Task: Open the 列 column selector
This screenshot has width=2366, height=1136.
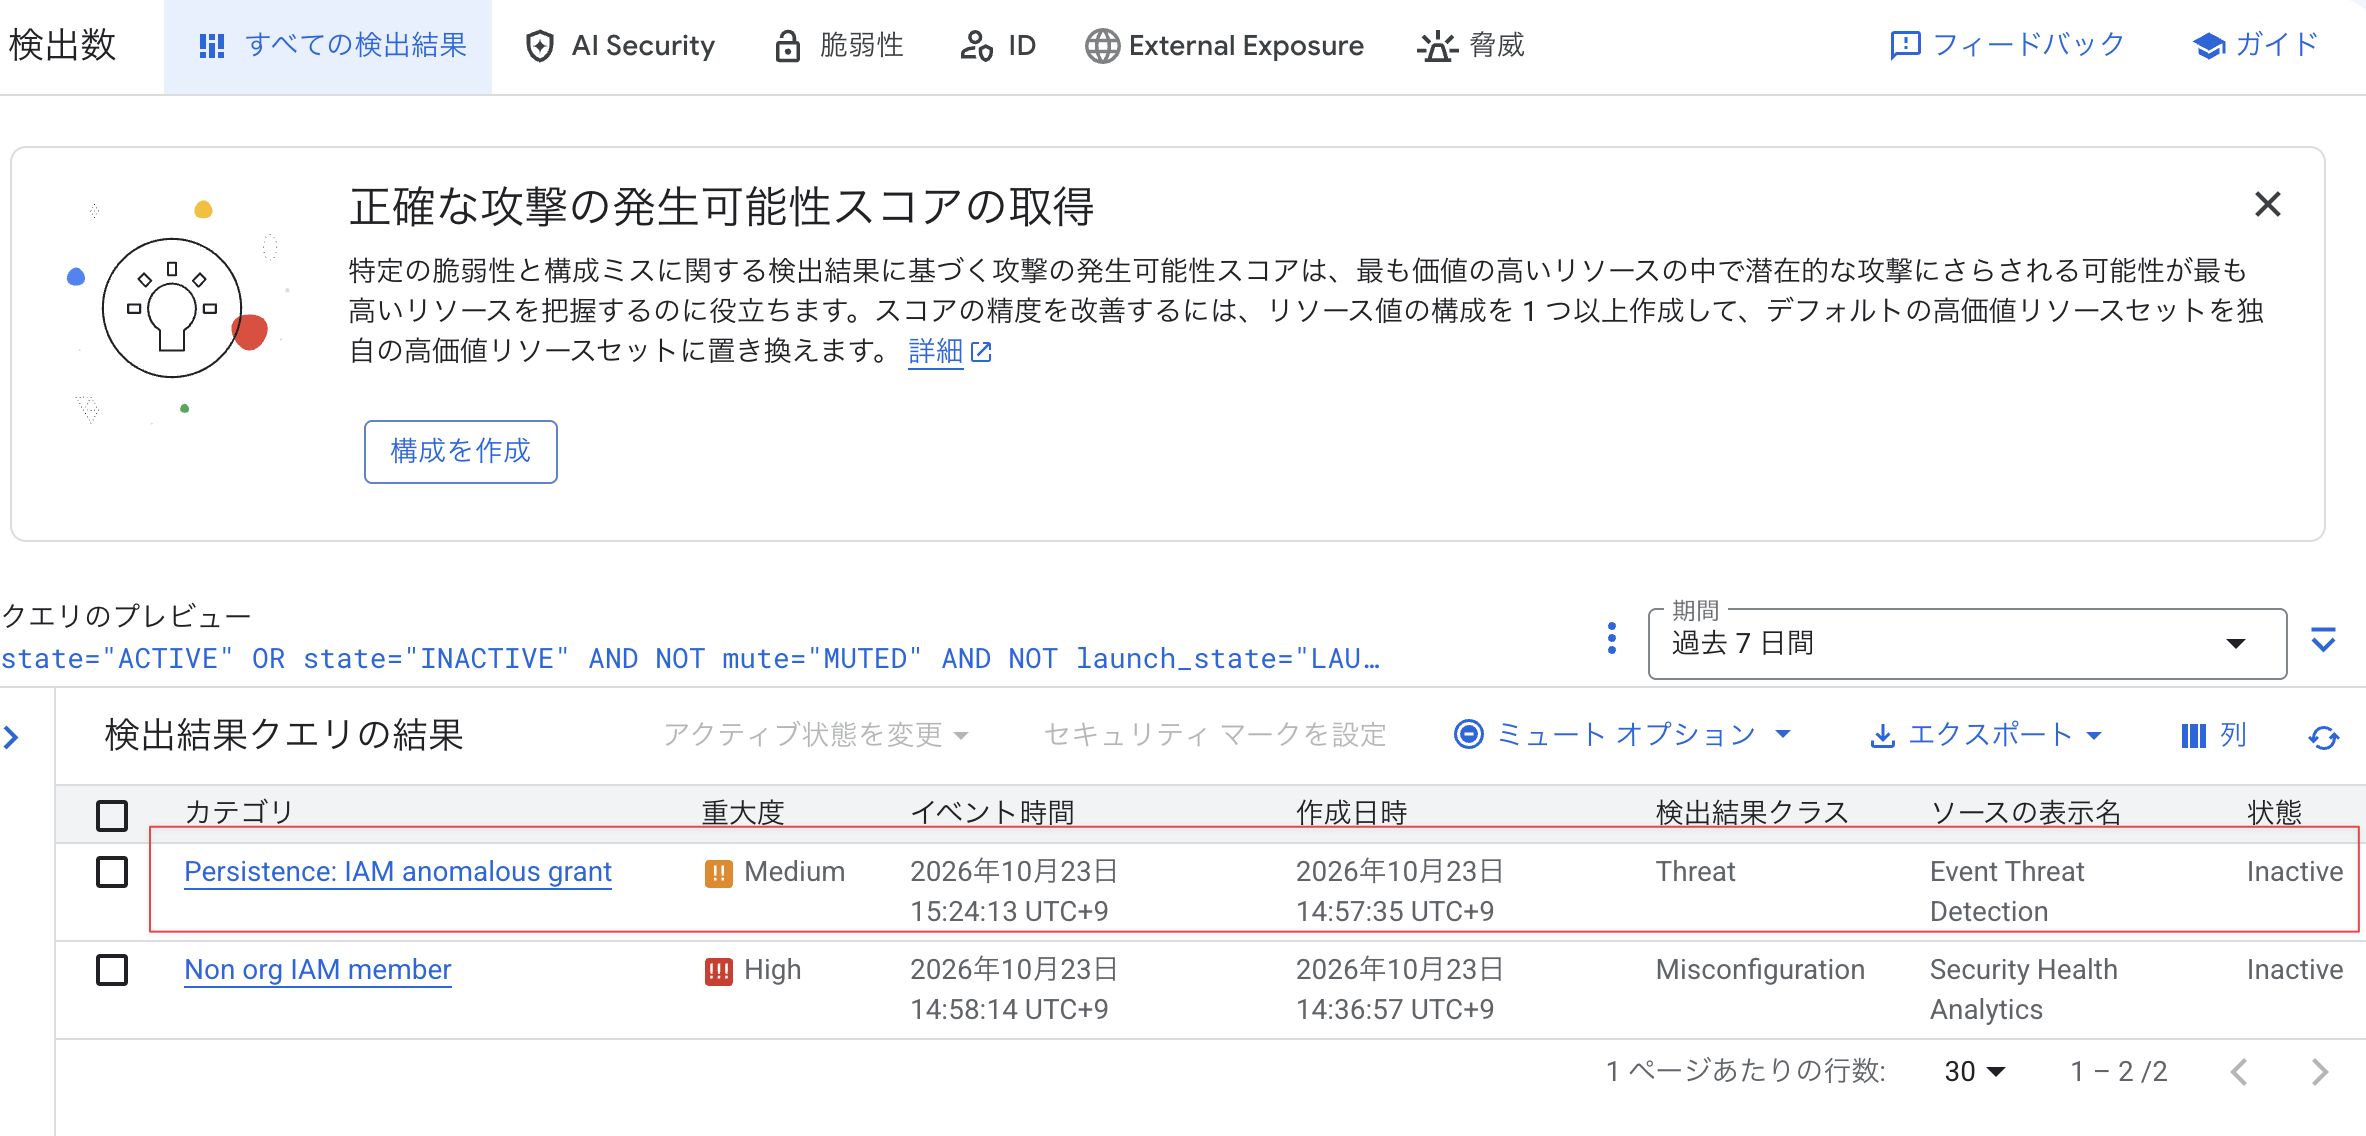Action: [x=2214, y=735]
